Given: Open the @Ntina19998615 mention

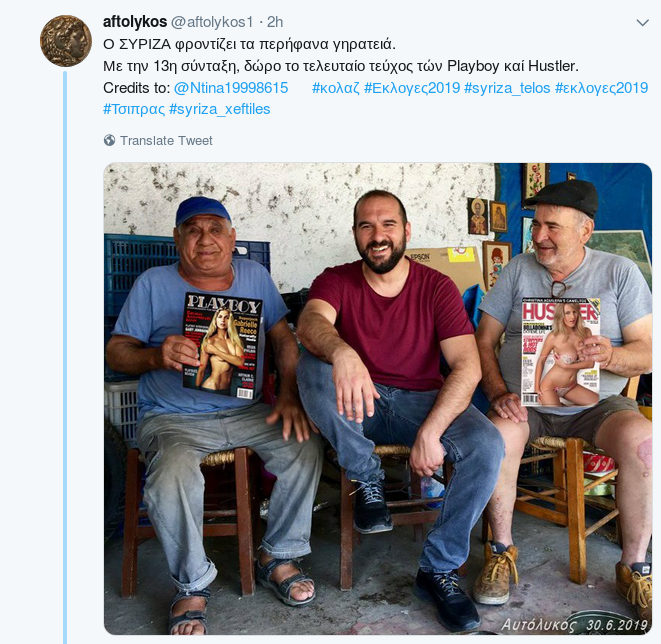Looking at the screenshot, I should click(231, 88).
